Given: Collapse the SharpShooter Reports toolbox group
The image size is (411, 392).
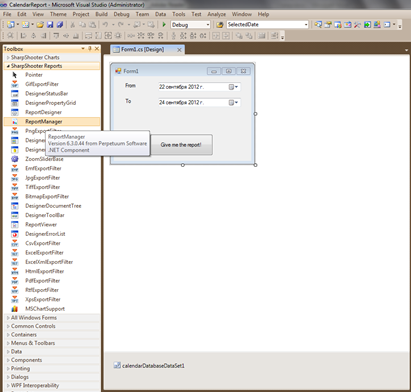Looking at the screenshot, I should 52,66.
